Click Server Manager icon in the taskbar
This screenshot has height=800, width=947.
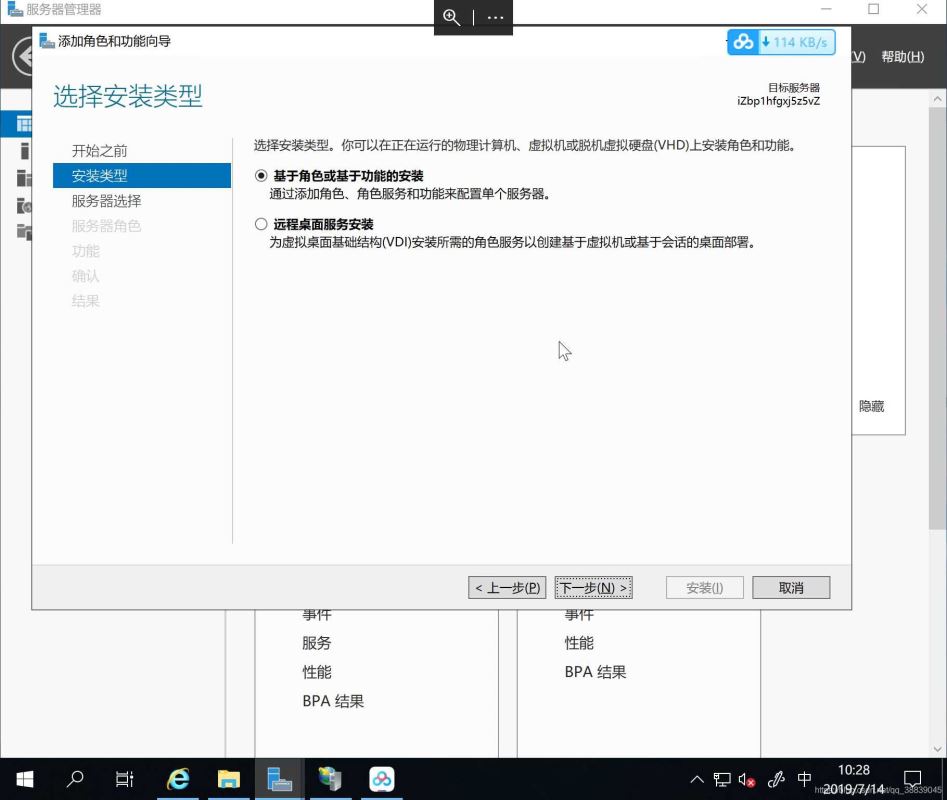point(279,779)
